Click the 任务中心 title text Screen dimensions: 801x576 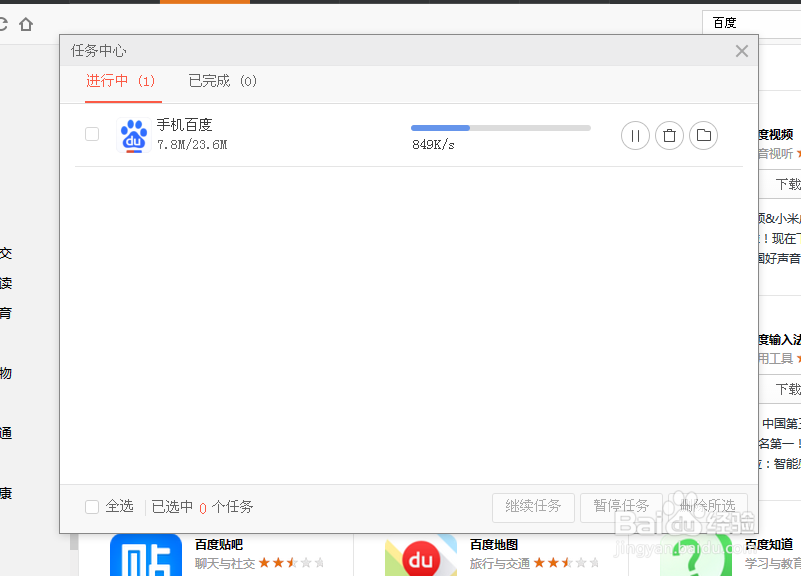click(99, 51)
